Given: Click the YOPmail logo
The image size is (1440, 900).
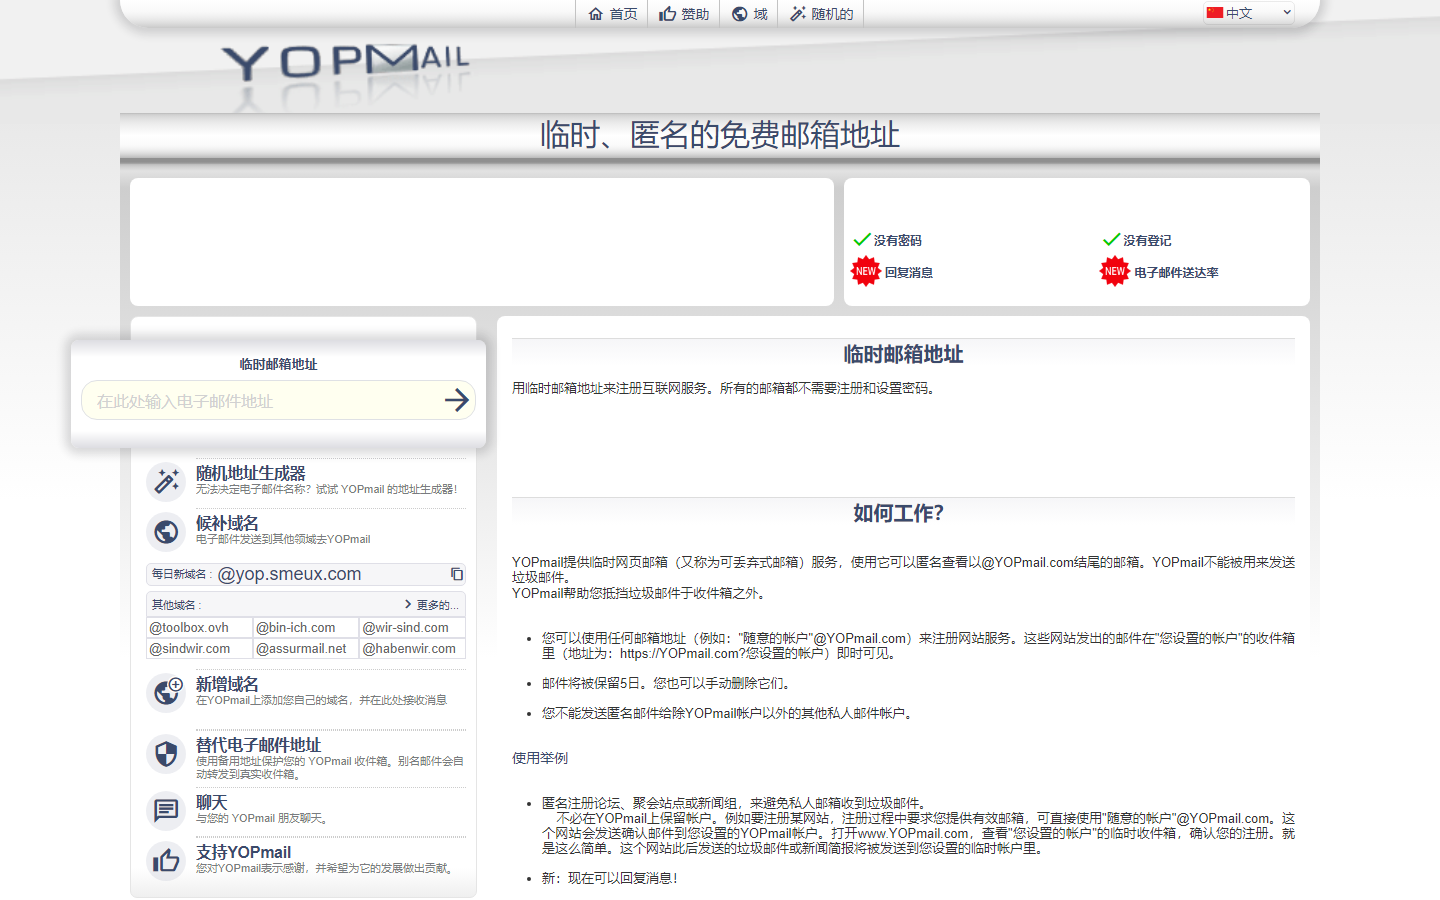Looking at the screenshot, I should pos(345,62).
